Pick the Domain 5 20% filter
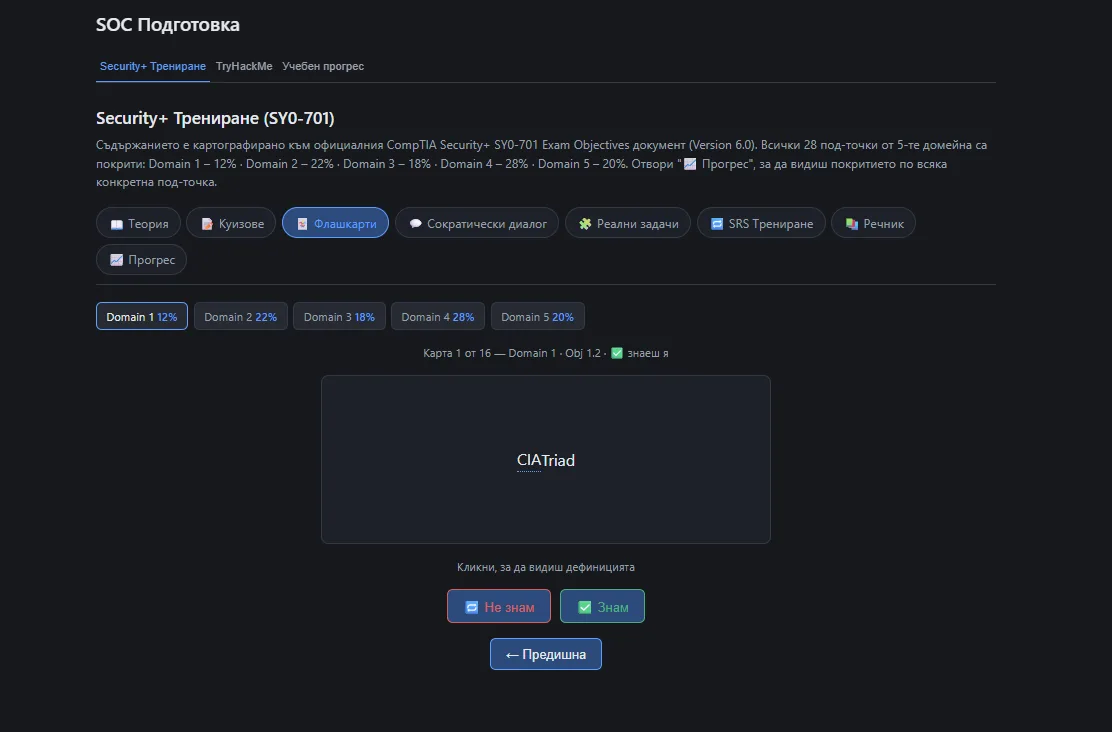1112x732 pixels. 538,316
